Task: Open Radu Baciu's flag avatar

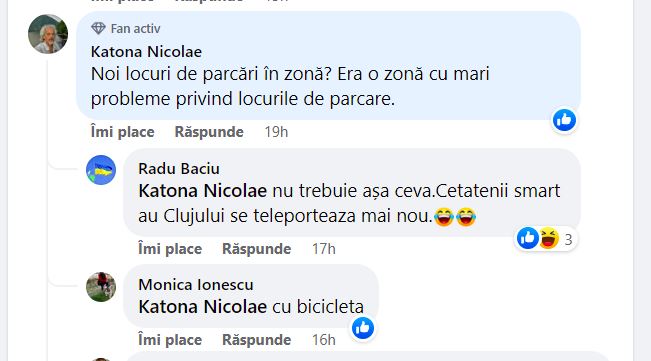Action: coord(101,170)
